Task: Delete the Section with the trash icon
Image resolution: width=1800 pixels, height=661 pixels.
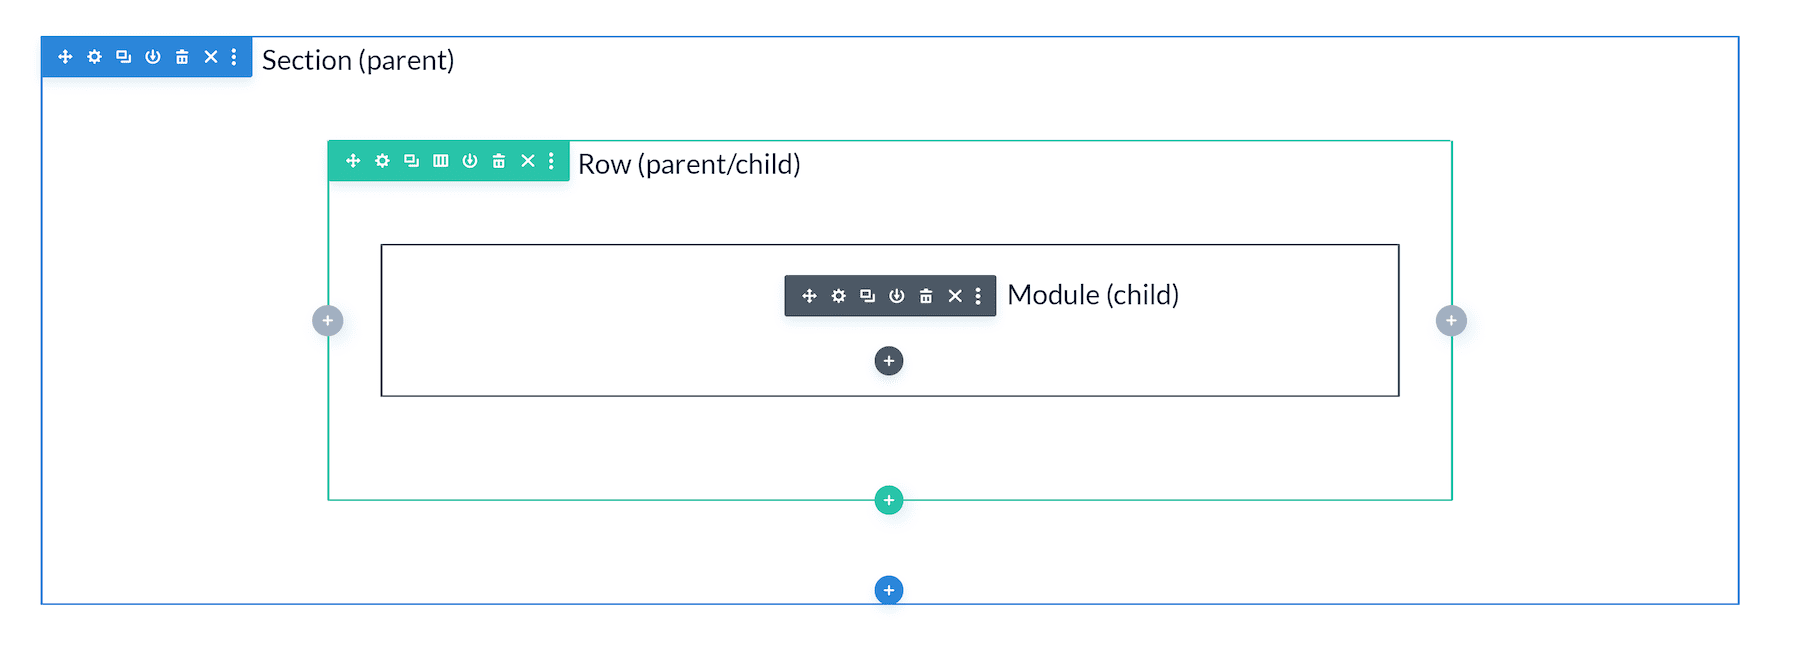Action: coord(181,57)
